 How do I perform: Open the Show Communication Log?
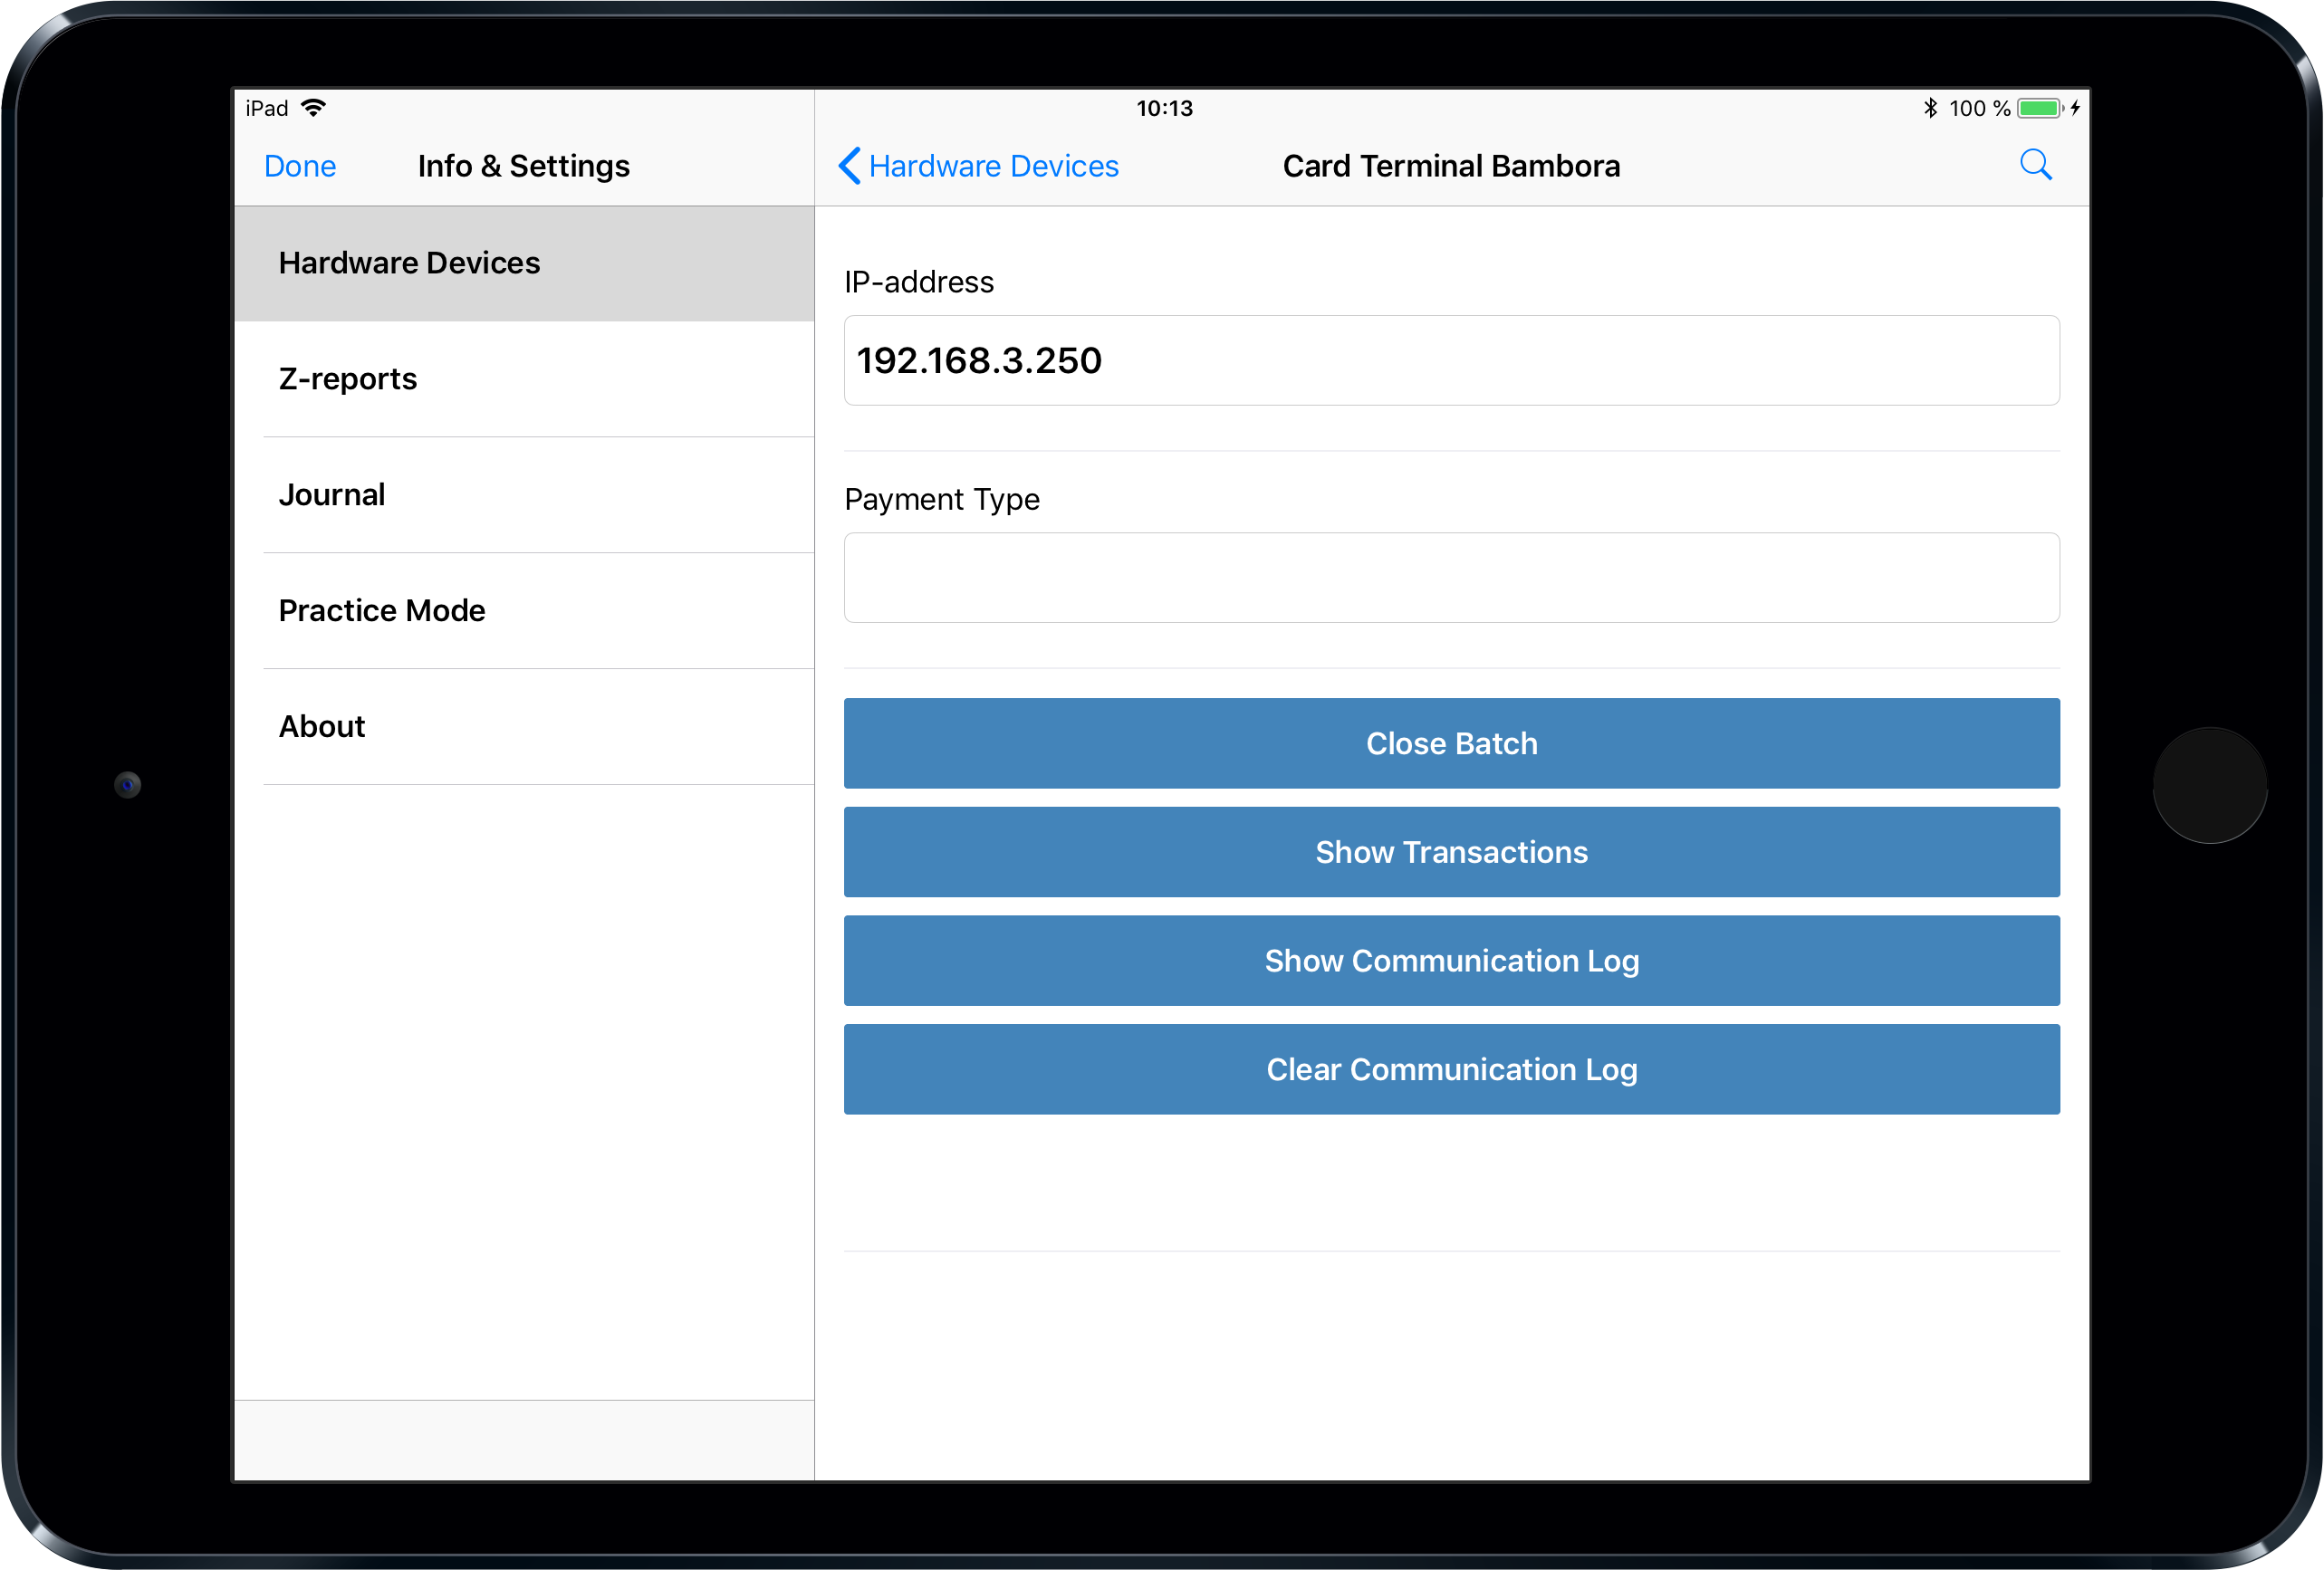(x=1451, y=961)
